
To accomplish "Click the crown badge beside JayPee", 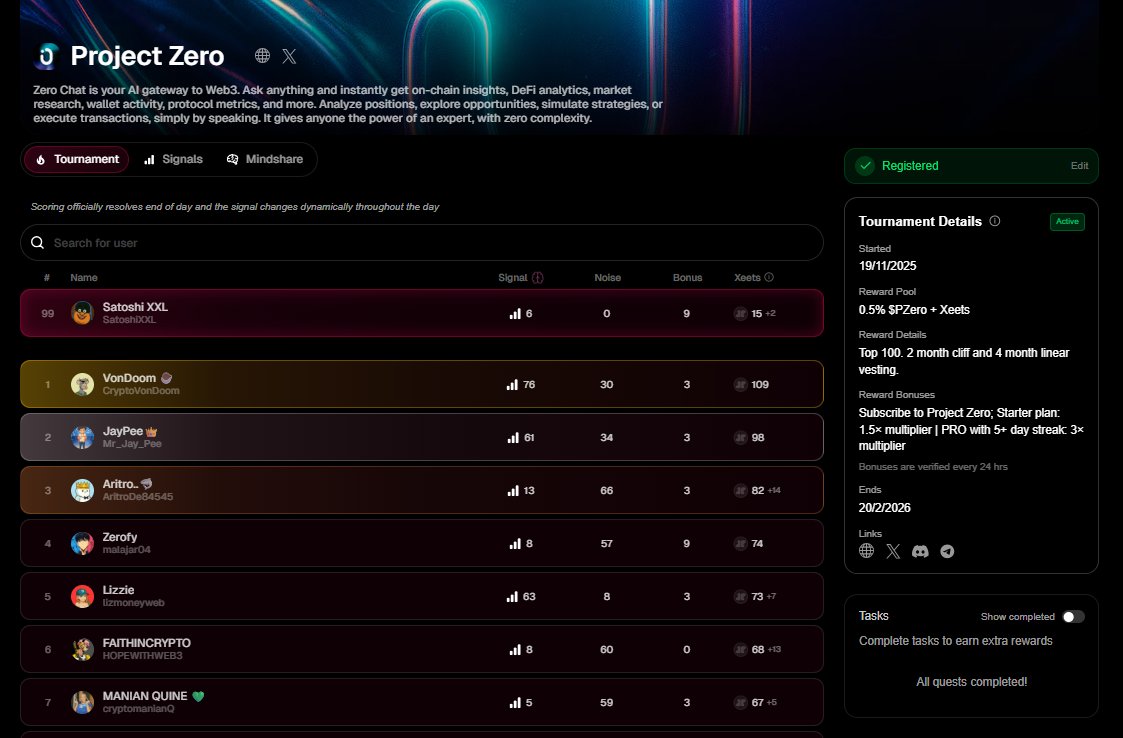I will (x=151, y=431).
